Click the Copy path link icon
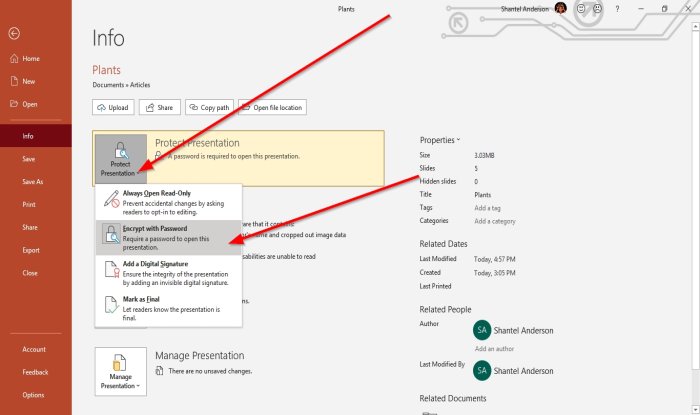This screenshot has width=700, height=415. 194,107
